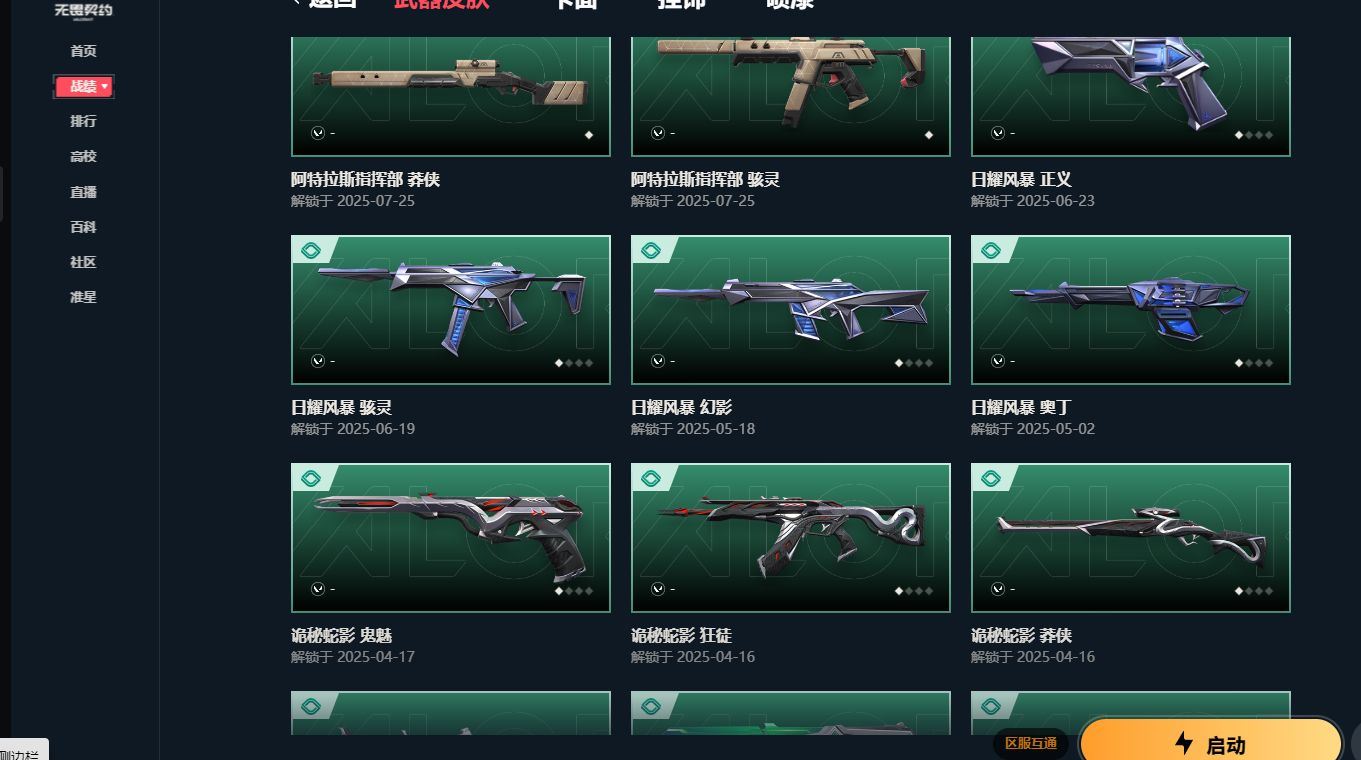This screenshot has height=760, width=1361.
Task: Click the green tier badge on 诡秘蛇影 鬼魅 card
Action: (311, 478)
